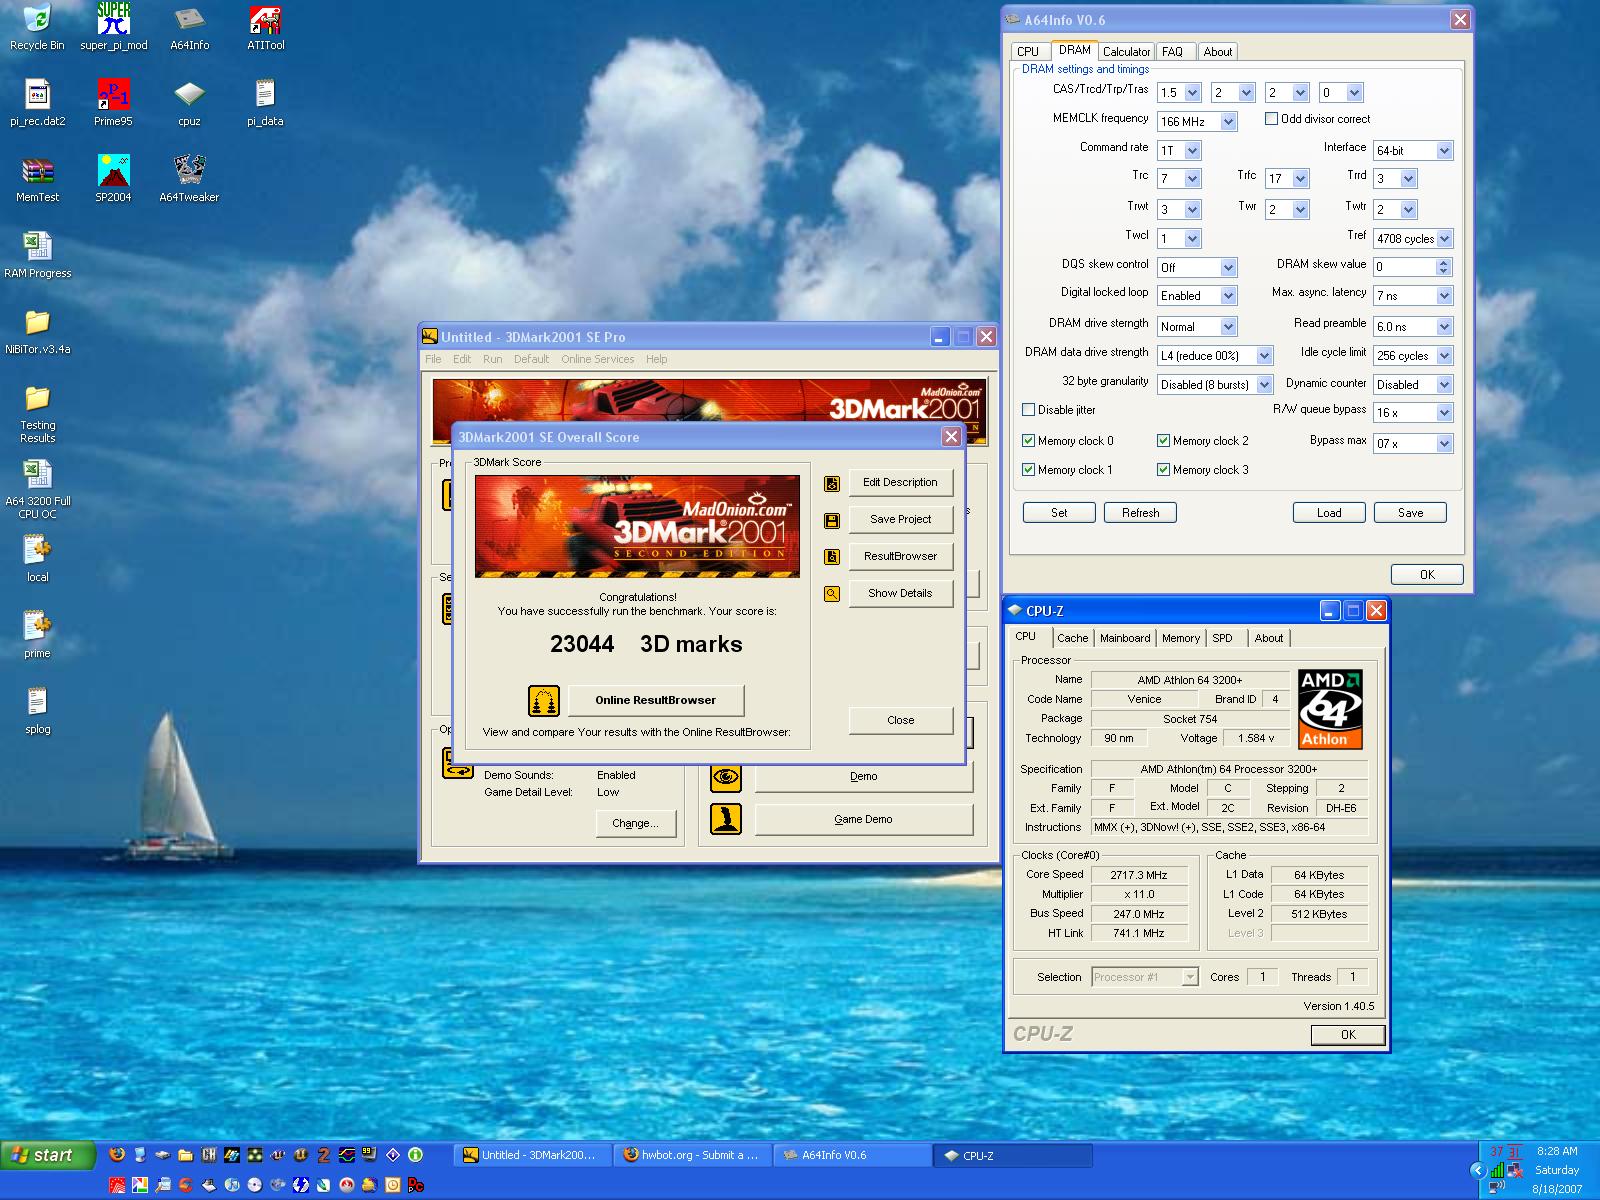
Task: Click the Firefox quick launch icon
Action: (x=117, y=1154)
